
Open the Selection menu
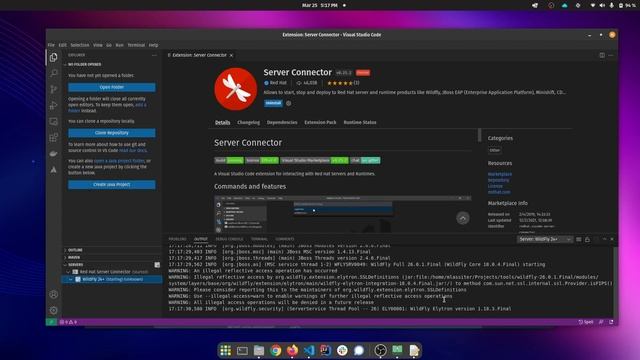coord(80,45)
